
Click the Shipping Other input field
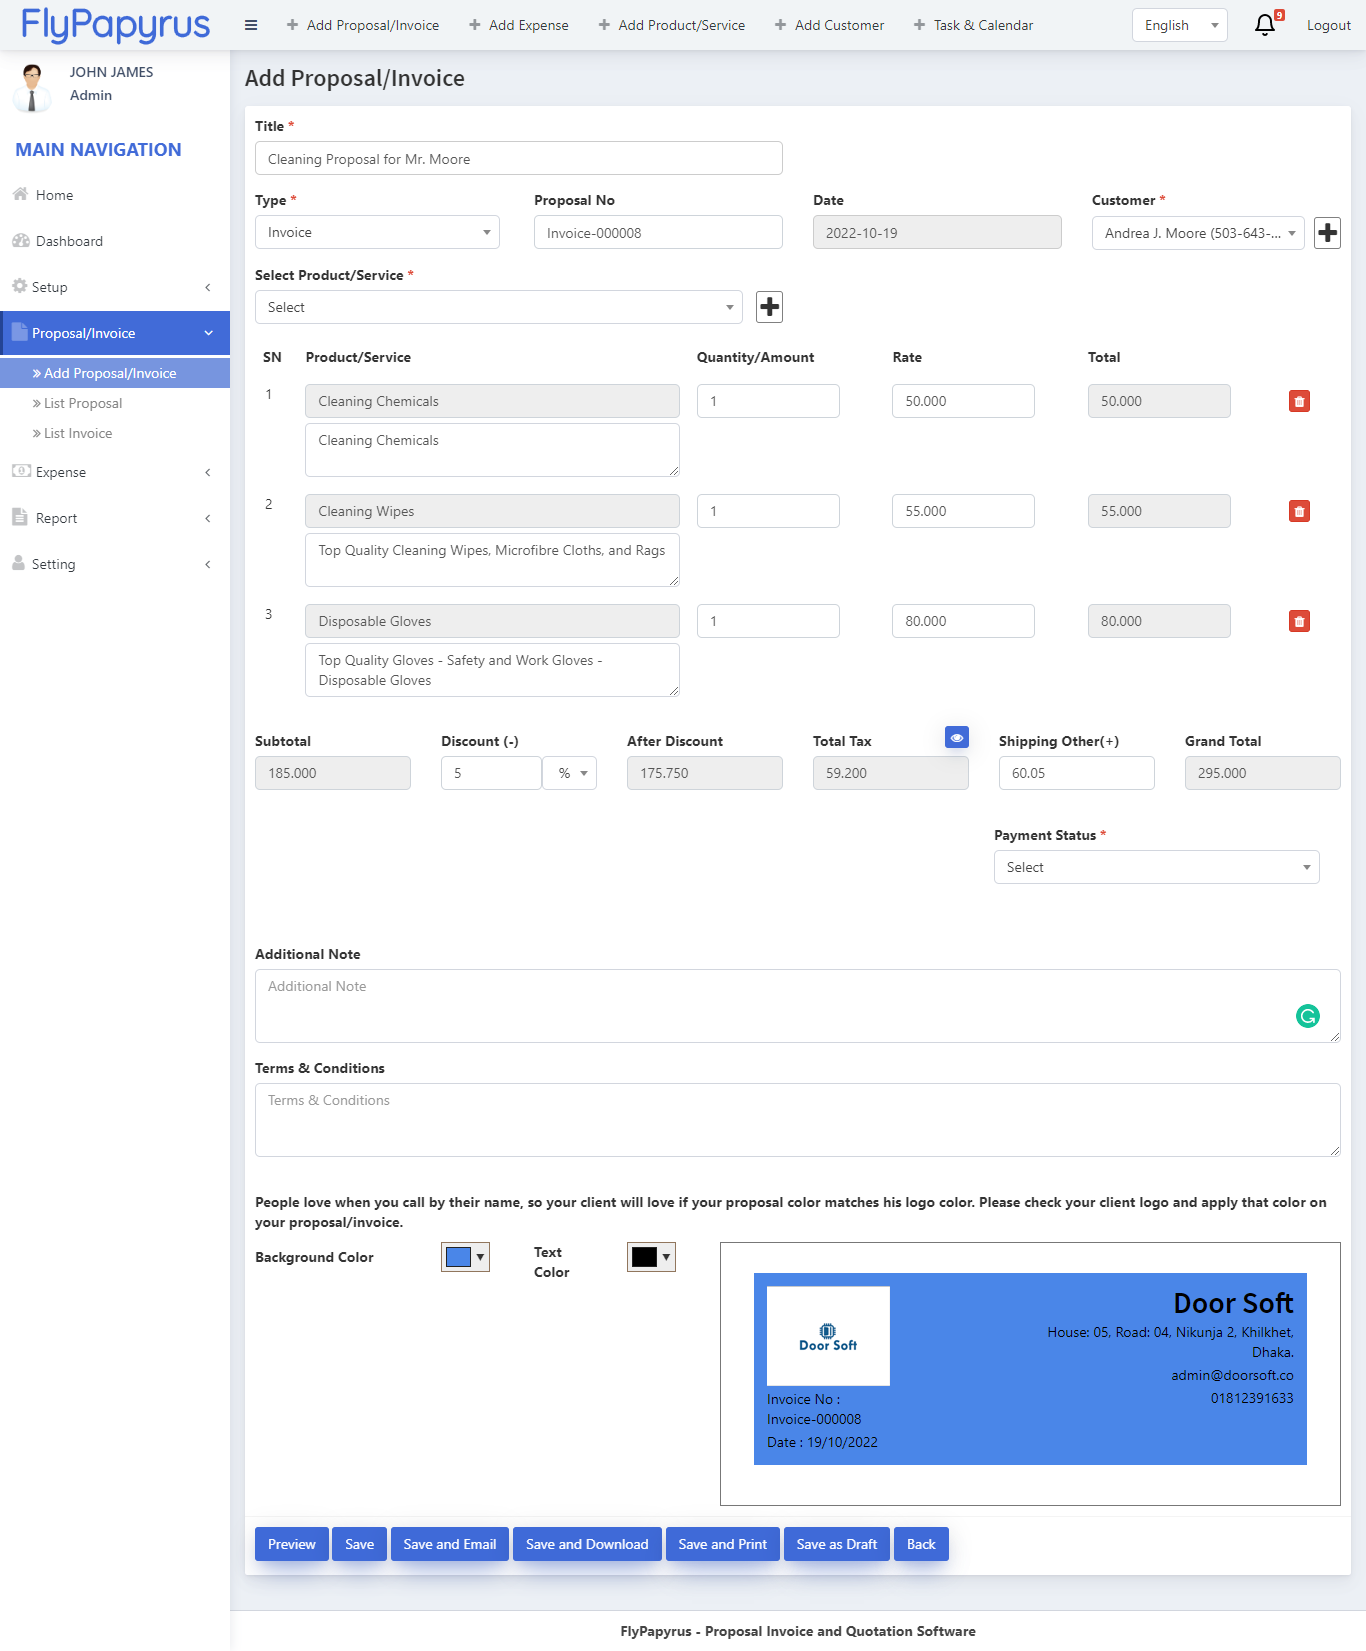click(1076, 773)
